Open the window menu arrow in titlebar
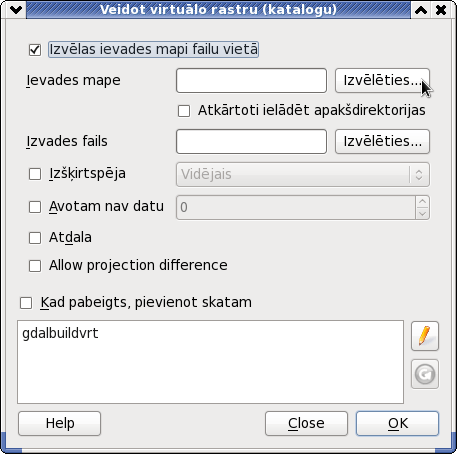The height and width of the screenshot is (454, 457). (x=16, y=10)
